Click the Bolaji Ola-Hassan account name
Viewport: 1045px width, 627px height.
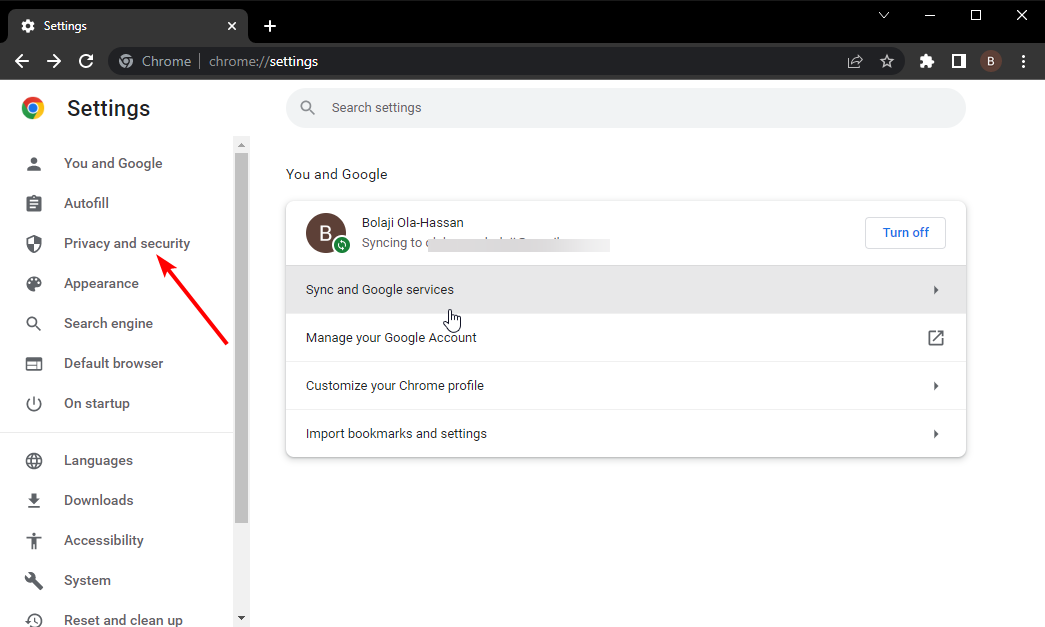(413, 223)
